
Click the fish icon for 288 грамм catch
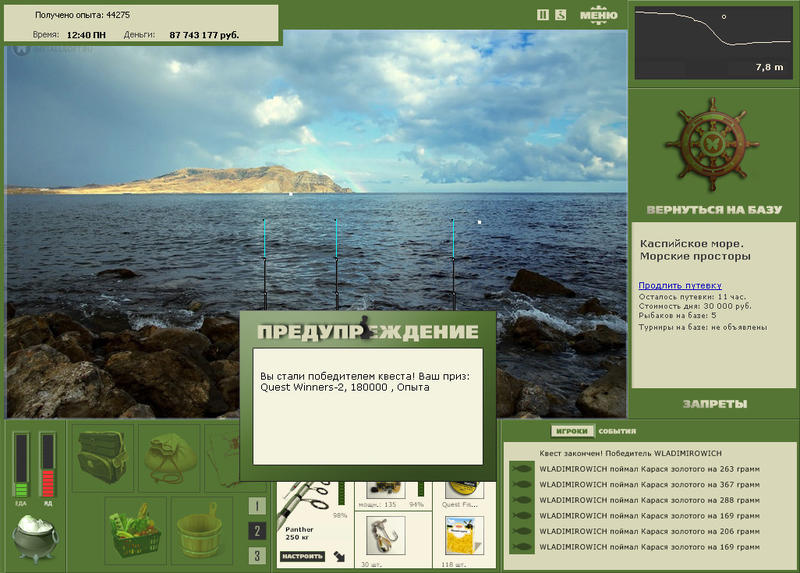[521, 500]
